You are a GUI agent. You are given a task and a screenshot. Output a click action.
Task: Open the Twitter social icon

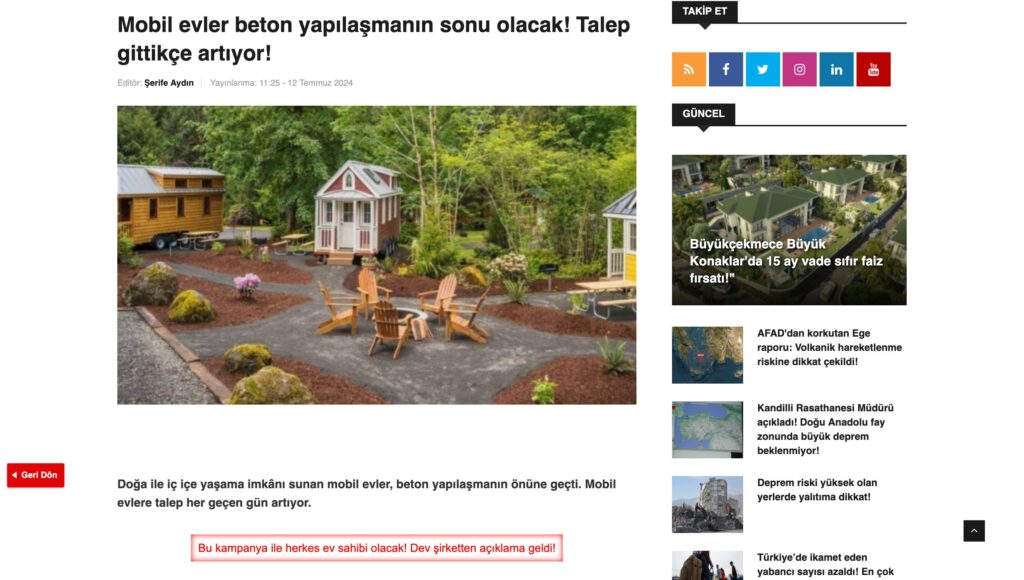(762, 69)
